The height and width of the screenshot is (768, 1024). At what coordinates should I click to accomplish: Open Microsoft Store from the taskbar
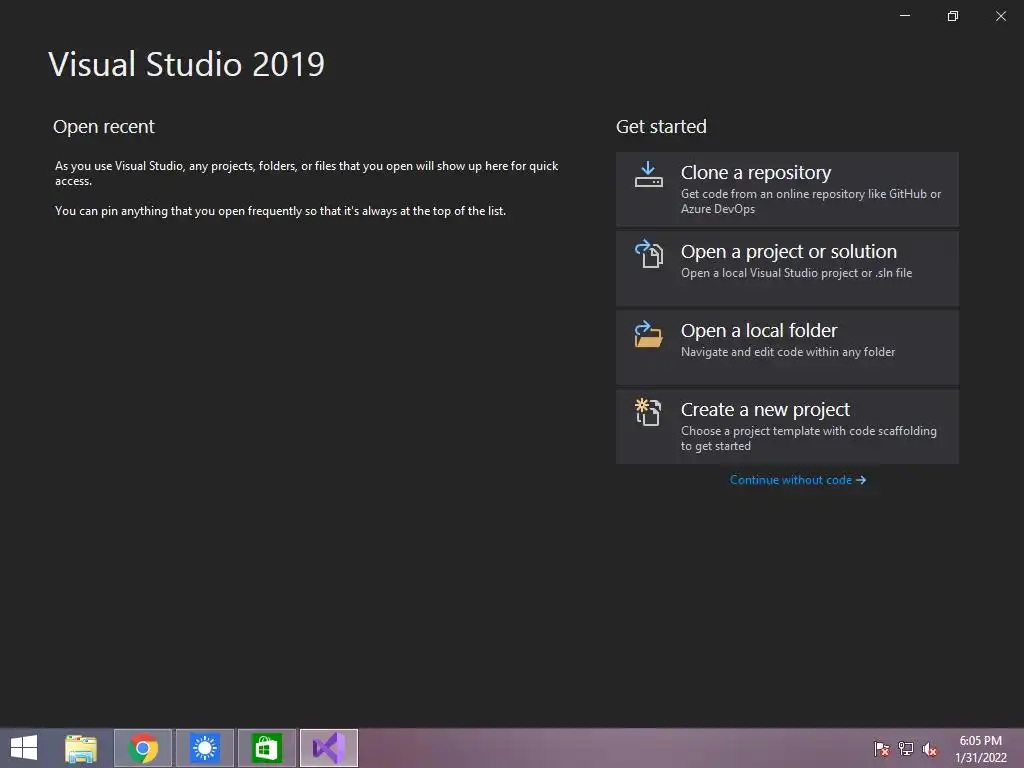(266, 748)
